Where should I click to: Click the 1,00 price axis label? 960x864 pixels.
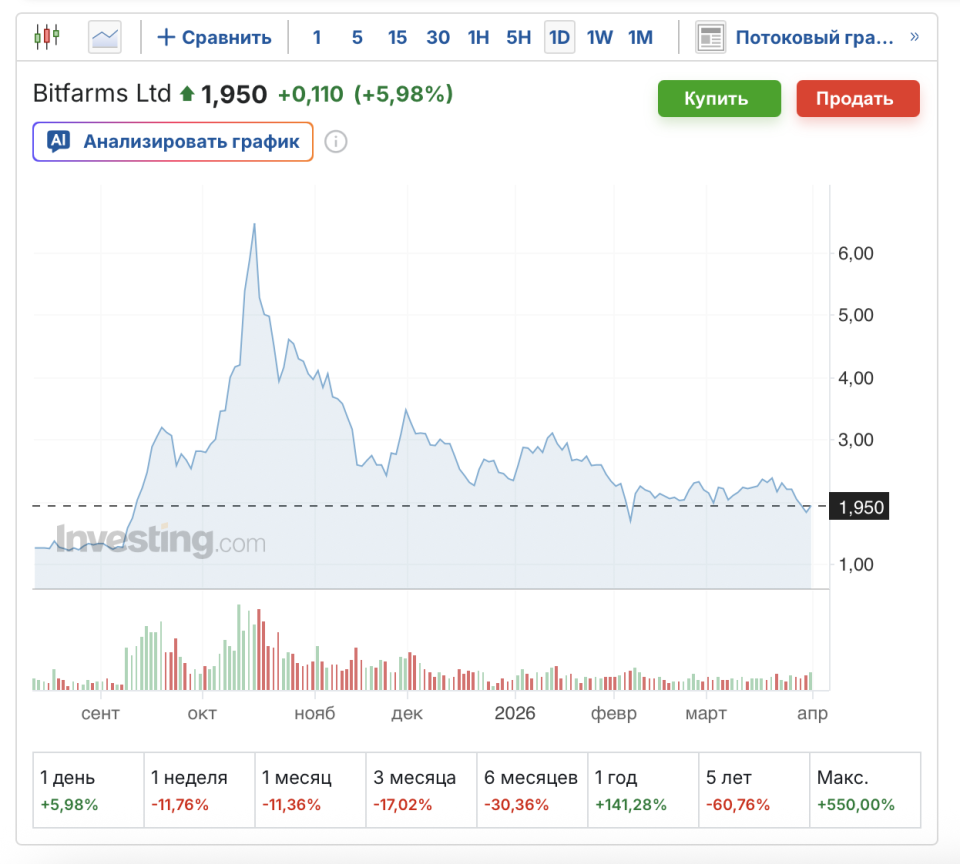(x=855, y=564)
